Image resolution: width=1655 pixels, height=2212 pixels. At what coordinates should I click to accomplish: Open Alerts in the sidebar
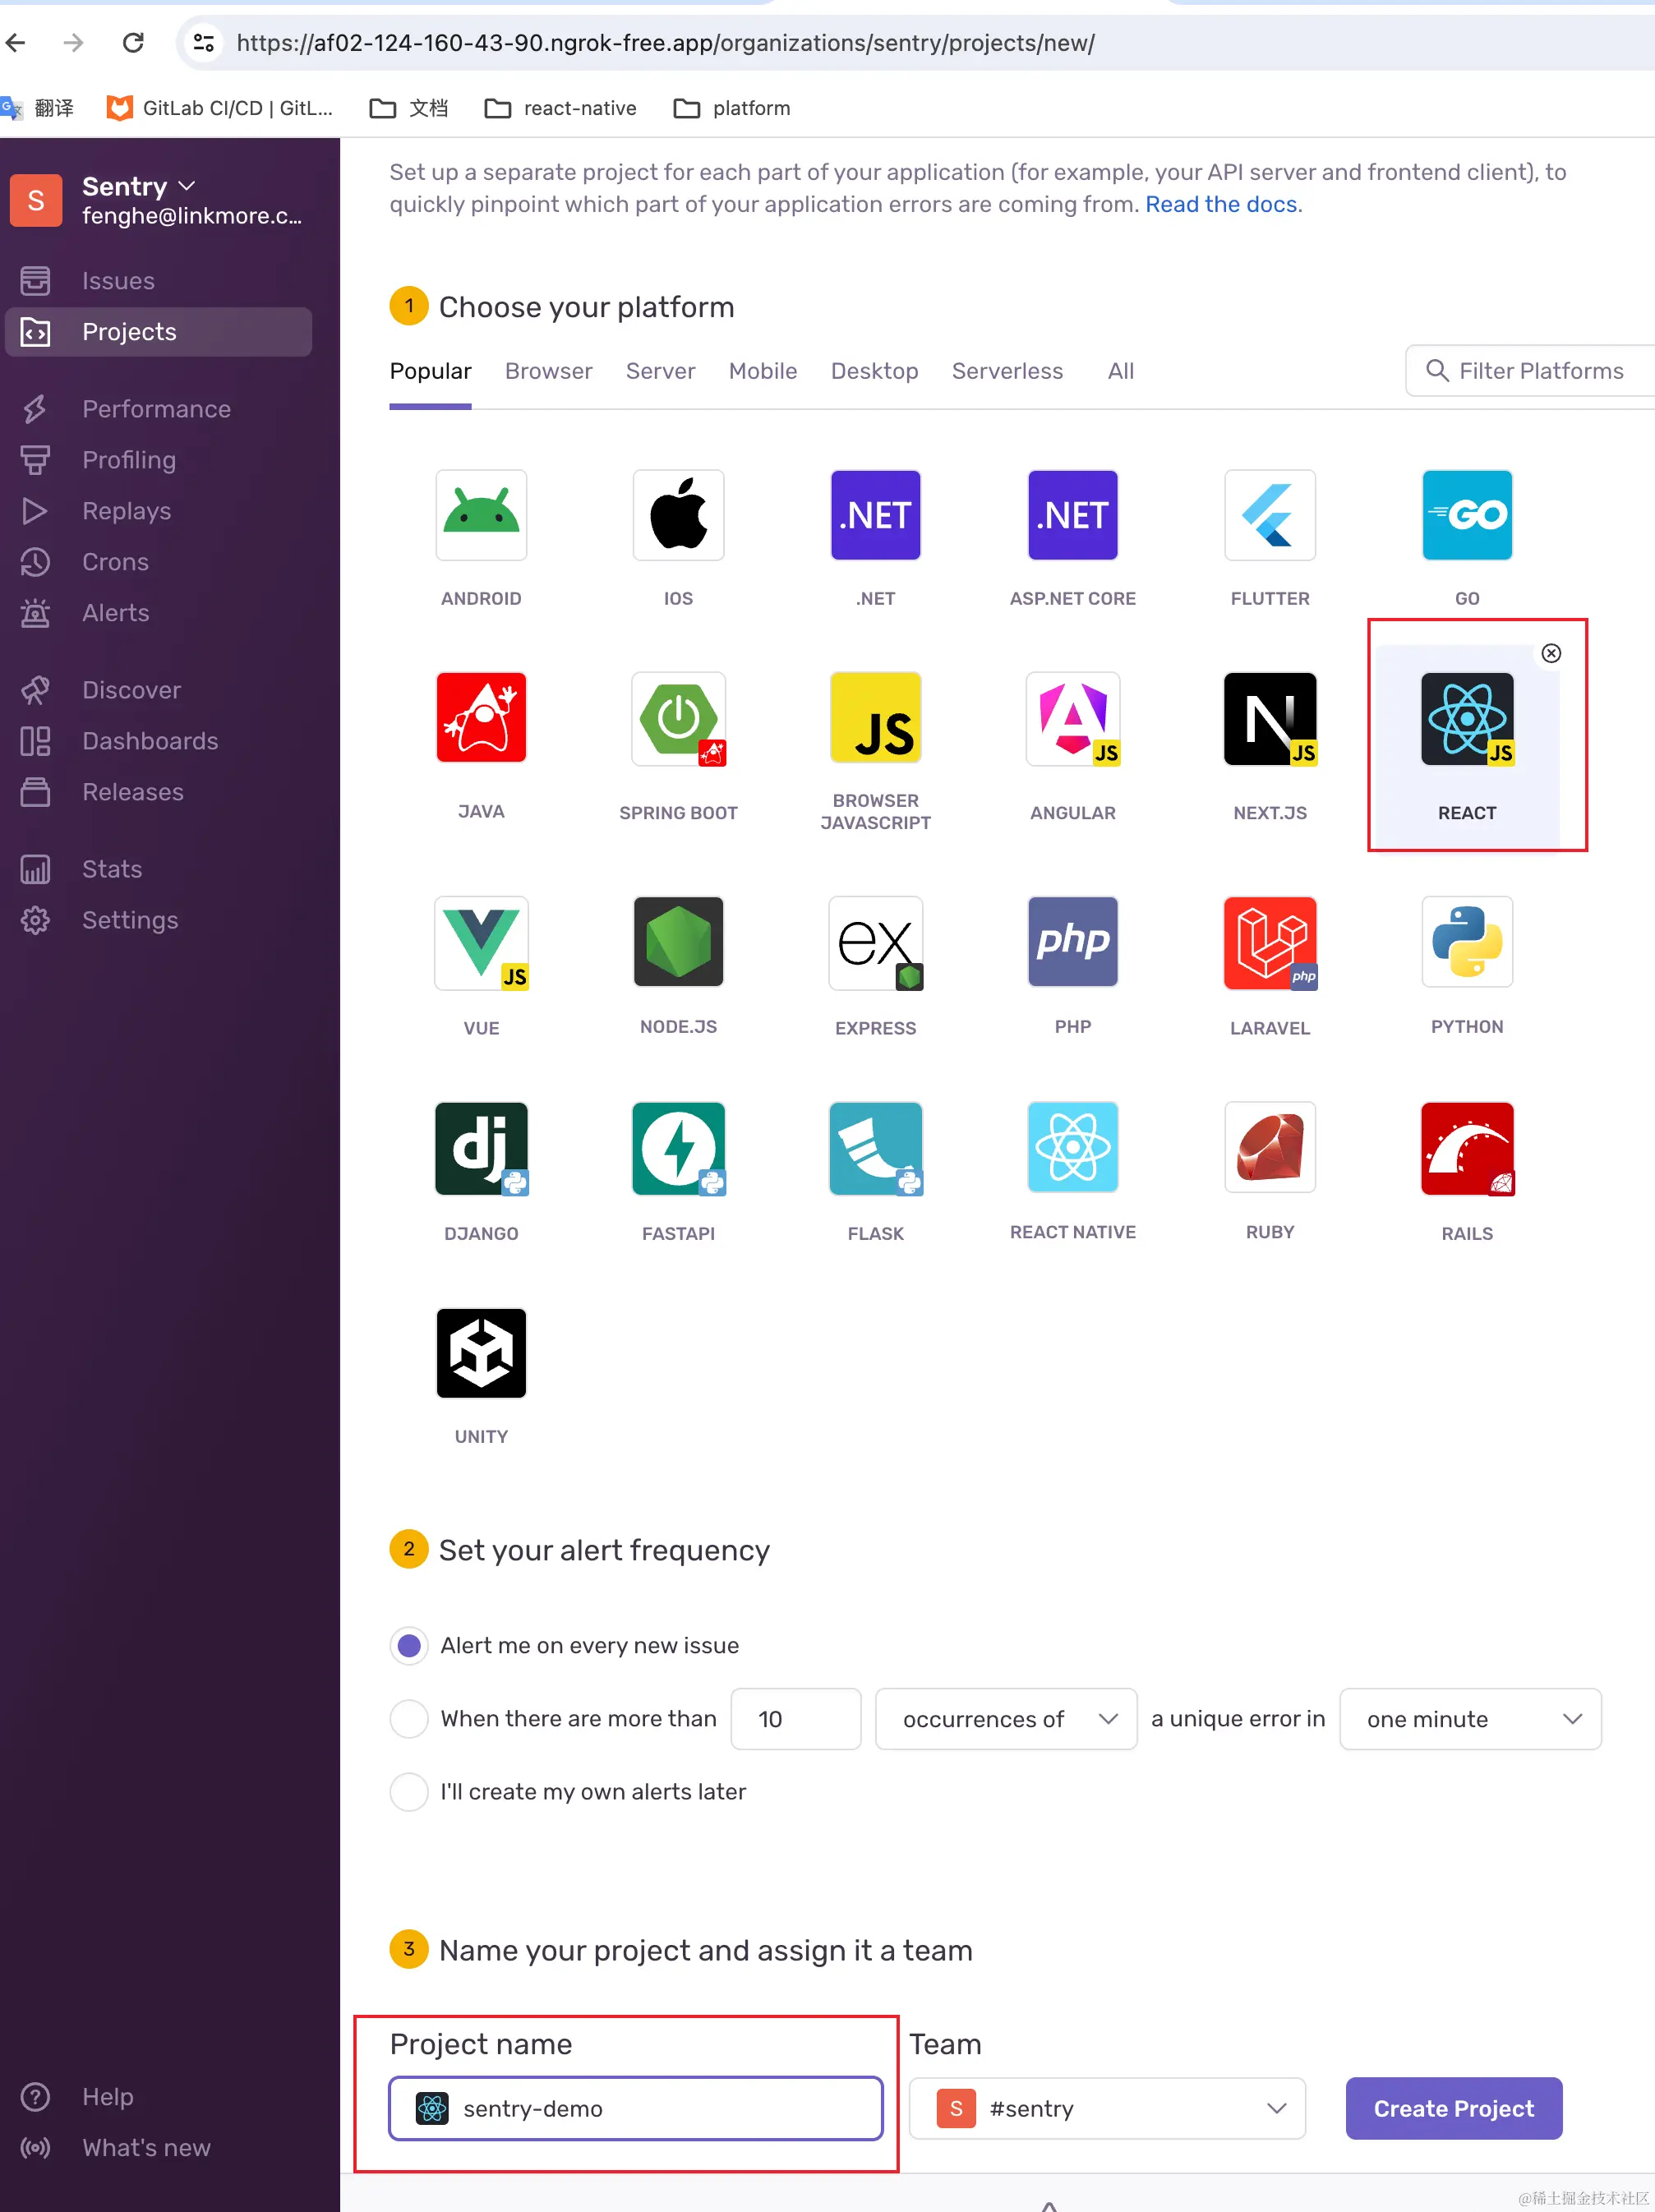158,613
